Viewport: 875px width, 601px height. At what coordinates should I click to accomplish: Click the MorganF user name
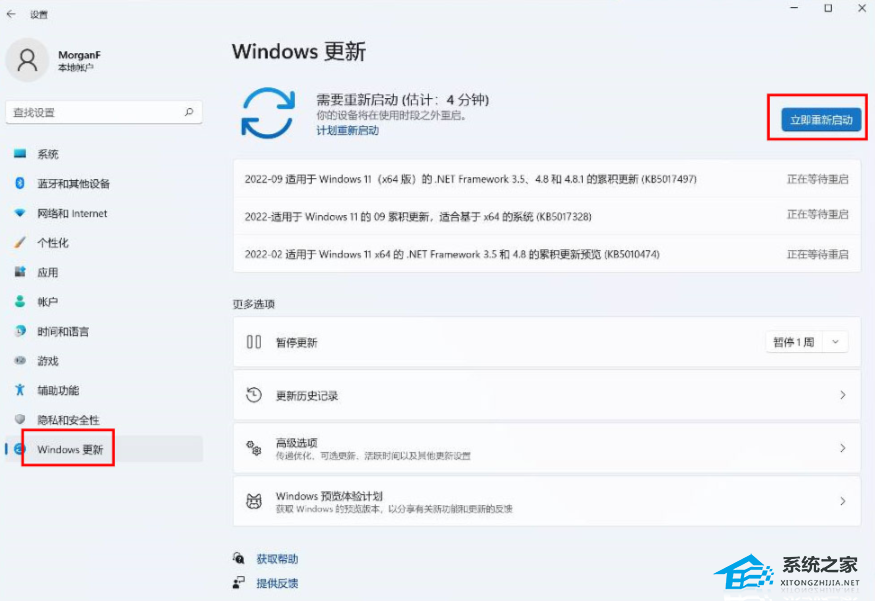coord(79,55)
